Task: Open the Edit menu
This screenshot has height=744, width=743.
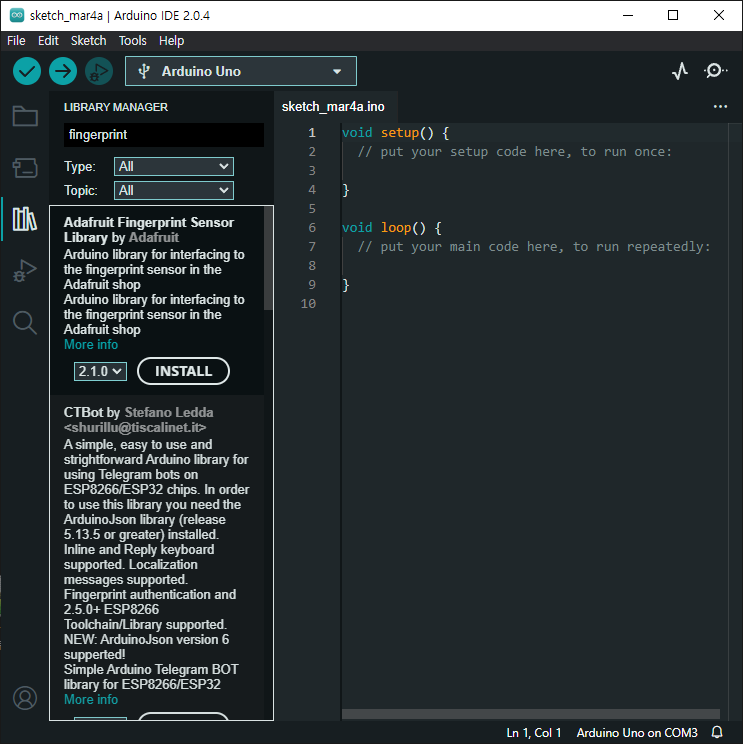Action: click(48, 41)
